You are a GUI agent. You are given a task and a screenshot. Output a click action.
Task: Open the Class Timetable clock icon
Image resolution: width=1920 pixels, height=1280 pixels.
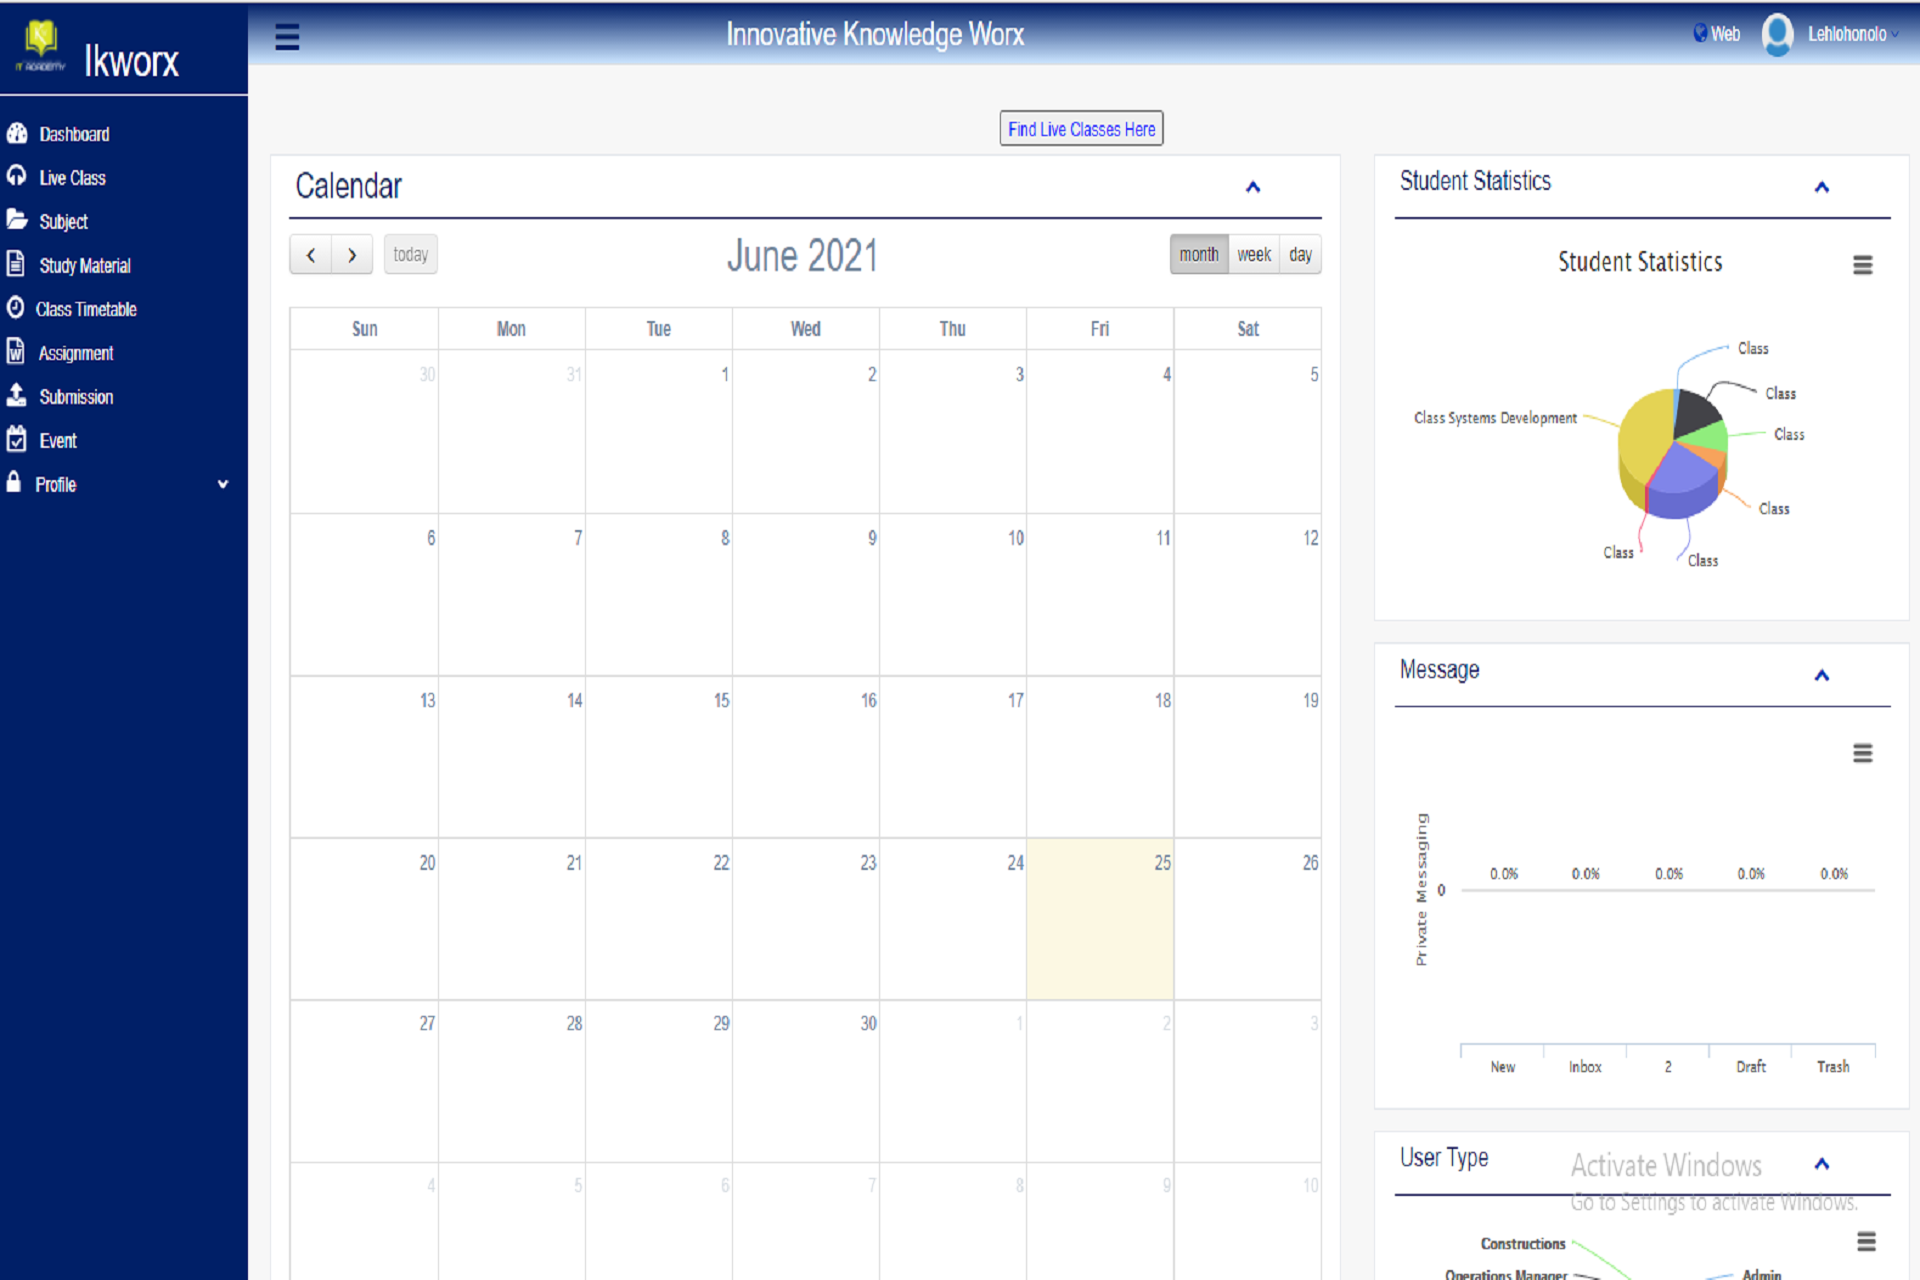(16, 308)
